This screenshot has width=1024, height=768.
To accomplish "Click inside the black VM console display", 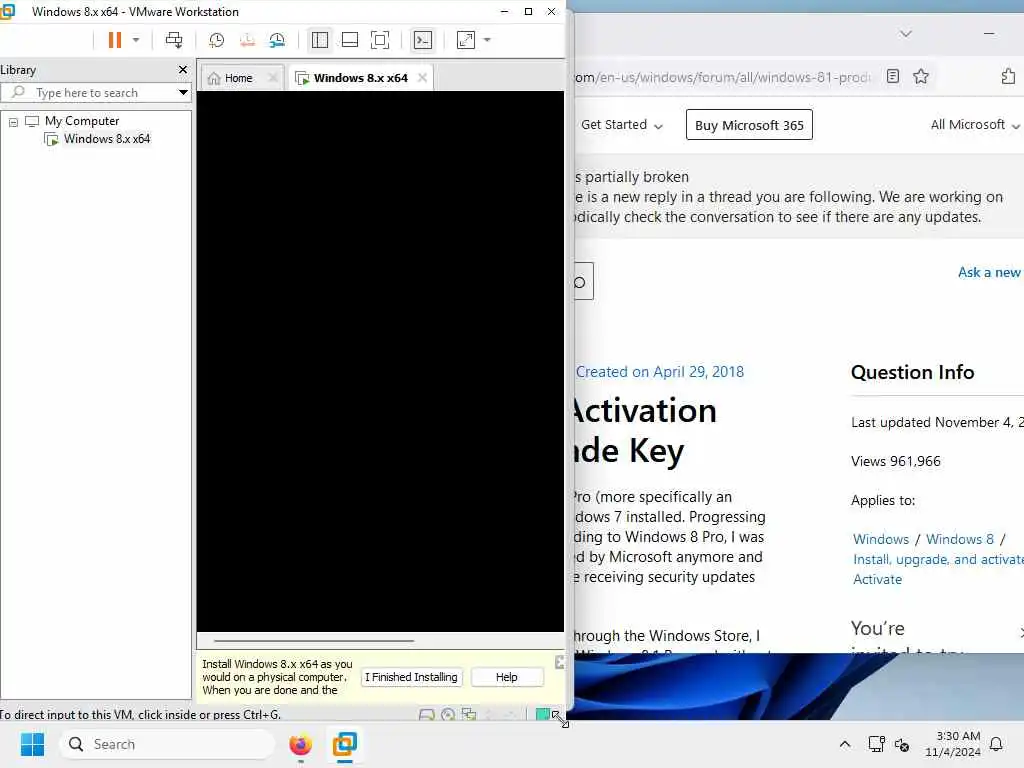I will [380, 361].
